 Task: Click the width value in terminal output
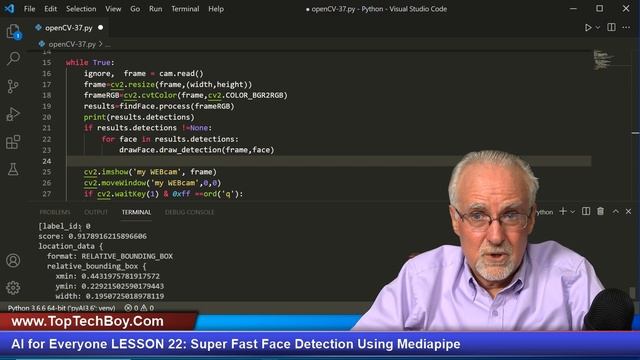click(124, 296)
